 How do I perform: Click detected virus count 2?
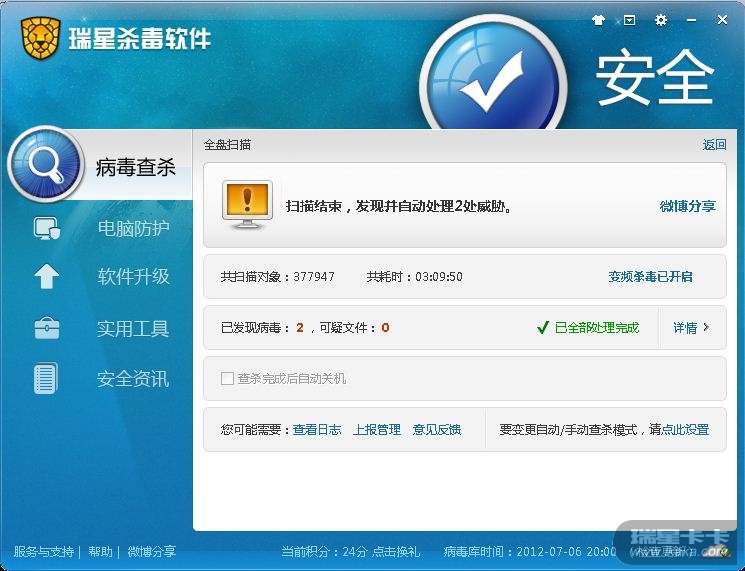pyautogui.click(x=300, y=327)
